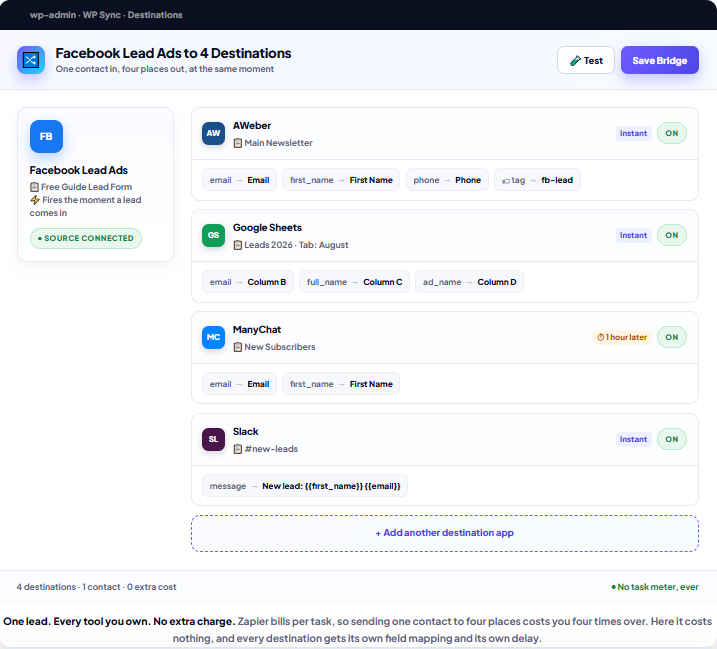Click the clock icon in 1 hour later
The image size is (717, 649).
pos(600,337)
